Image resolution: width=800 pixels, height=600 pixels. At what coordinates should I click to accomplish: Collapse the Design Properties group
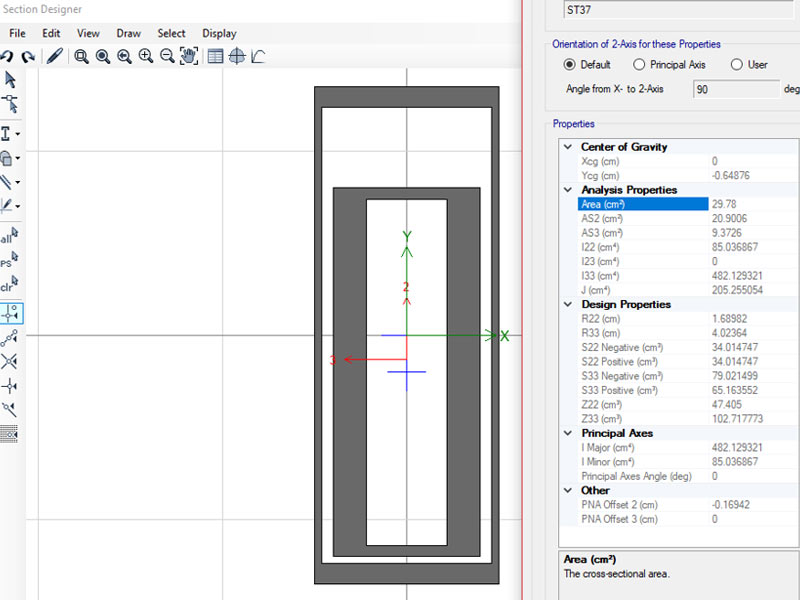[568, 304]
